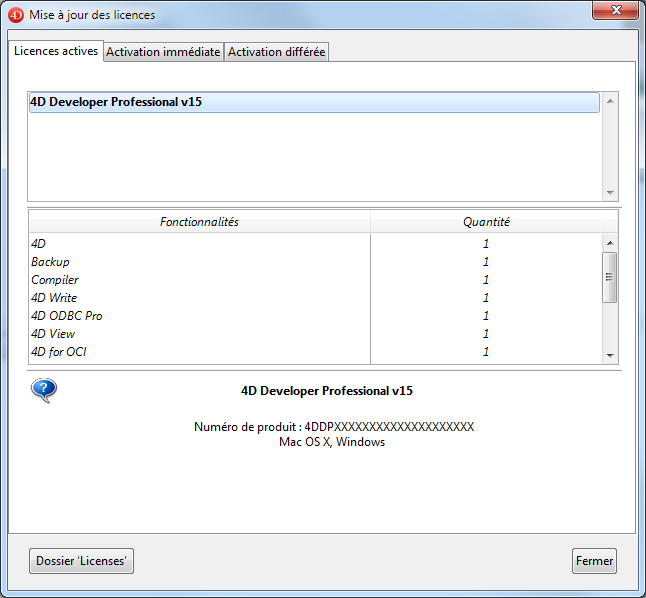Screen dimensions: 646x598
Task: Select 4D Developer Professional v15 license entry
Action: coord(314,102)
